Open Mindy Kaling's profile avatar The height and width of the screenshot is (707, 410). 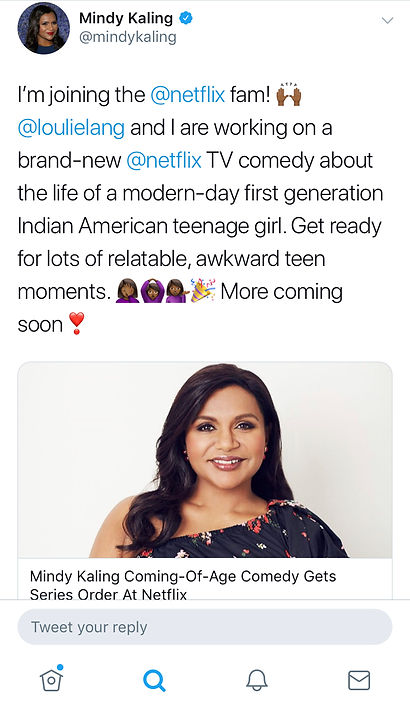[43, 28]
